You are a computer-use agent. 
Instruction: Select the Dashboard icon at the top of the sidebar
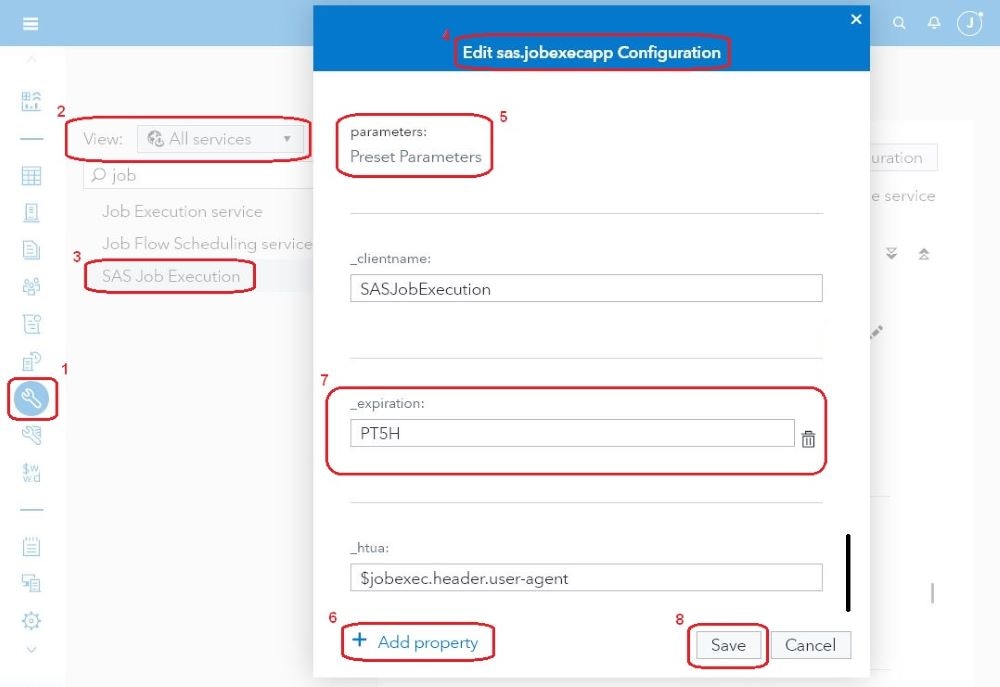coord(31,100)
